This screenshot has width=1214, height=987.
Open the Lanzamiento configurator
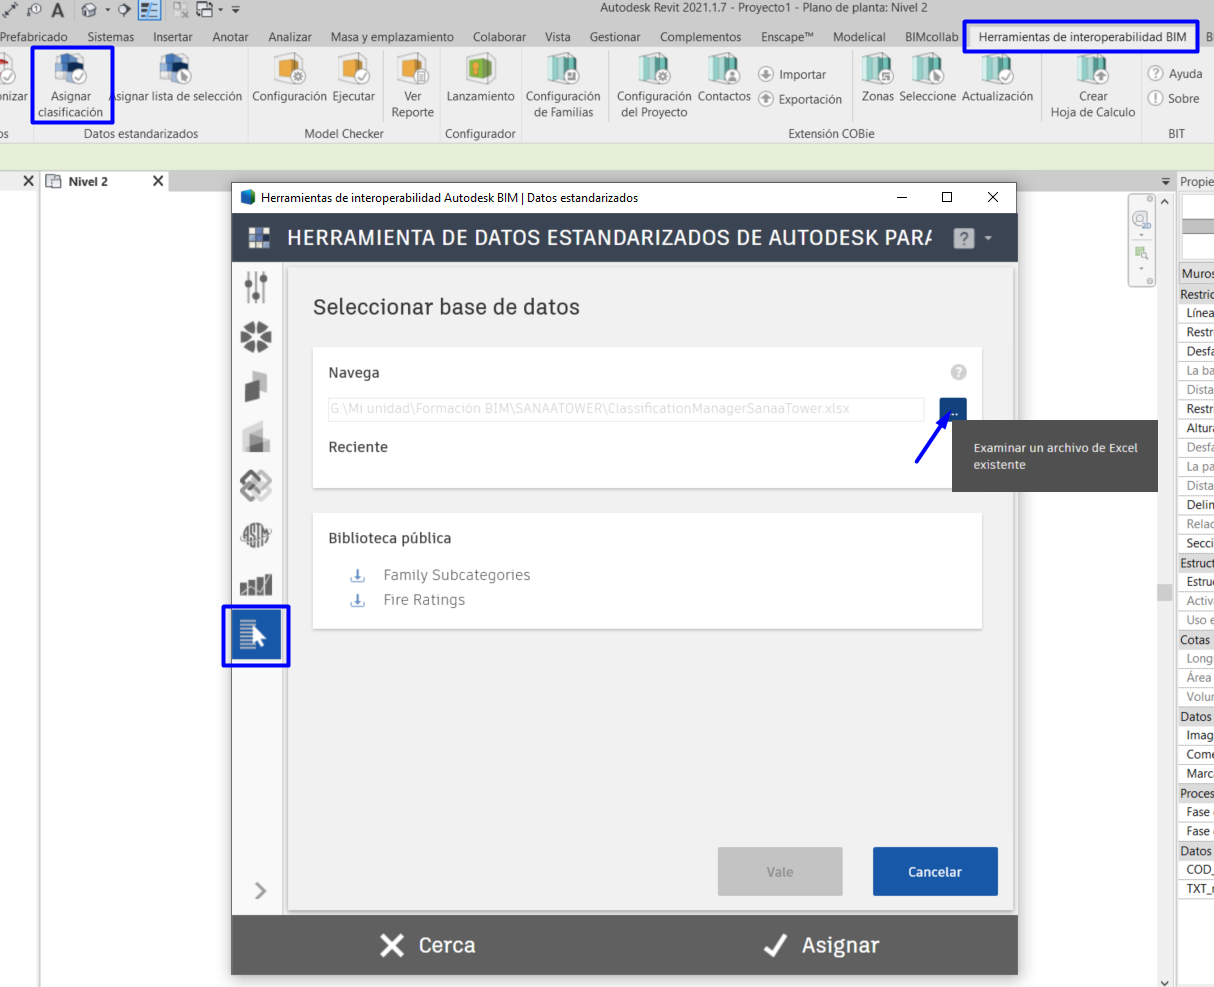[x=480, y=69]
